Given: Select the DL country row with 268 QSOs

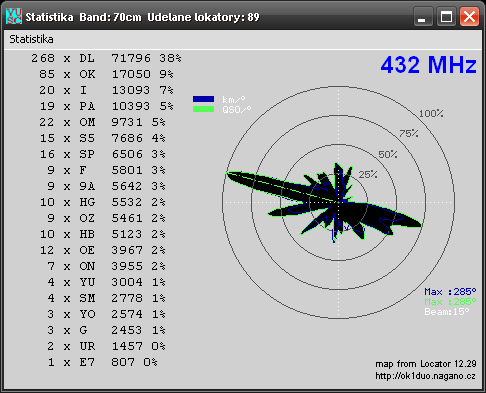Looking at the screenshot, I should click(x=106, y=58).
